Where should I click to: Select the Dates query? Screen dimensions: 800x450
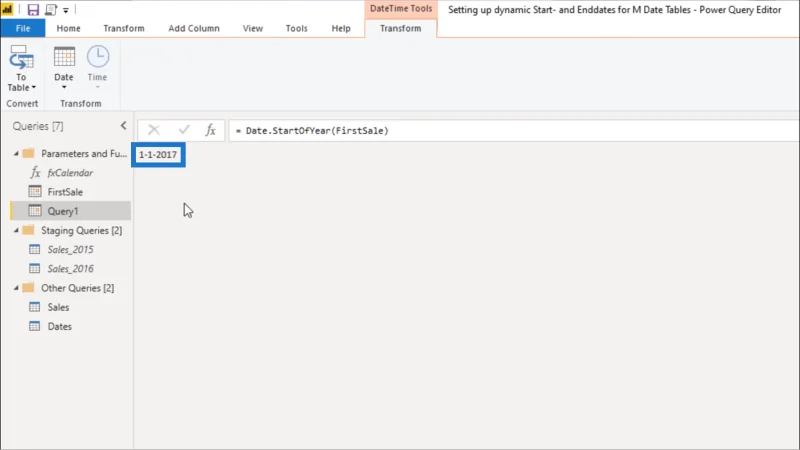(x=60, y=327)
